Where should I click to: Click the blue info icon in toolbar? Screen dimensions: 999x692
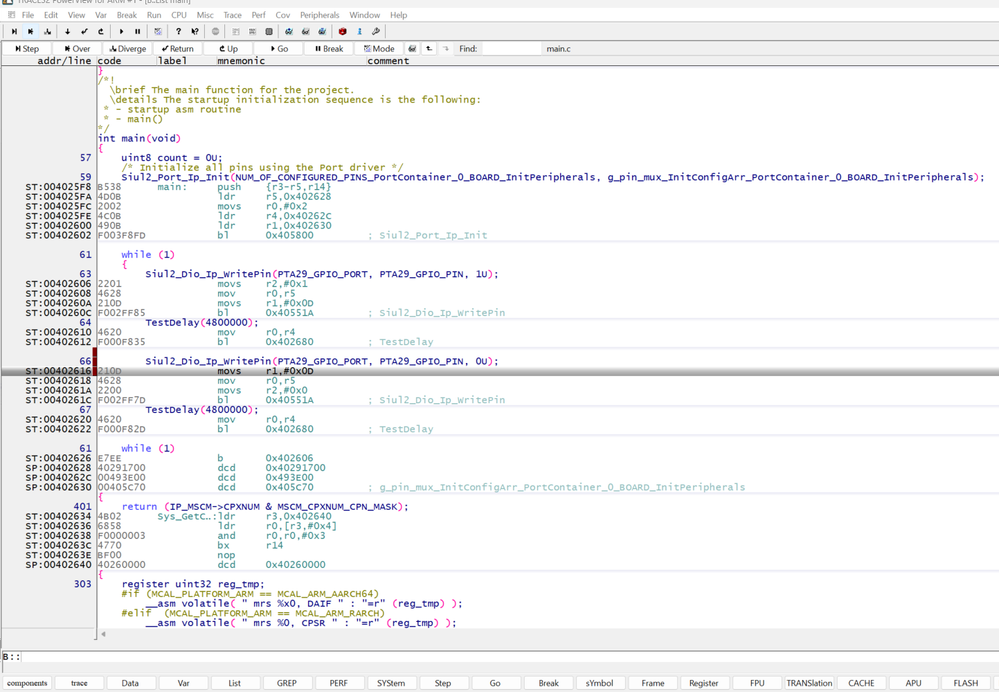[x=359, y=32]
